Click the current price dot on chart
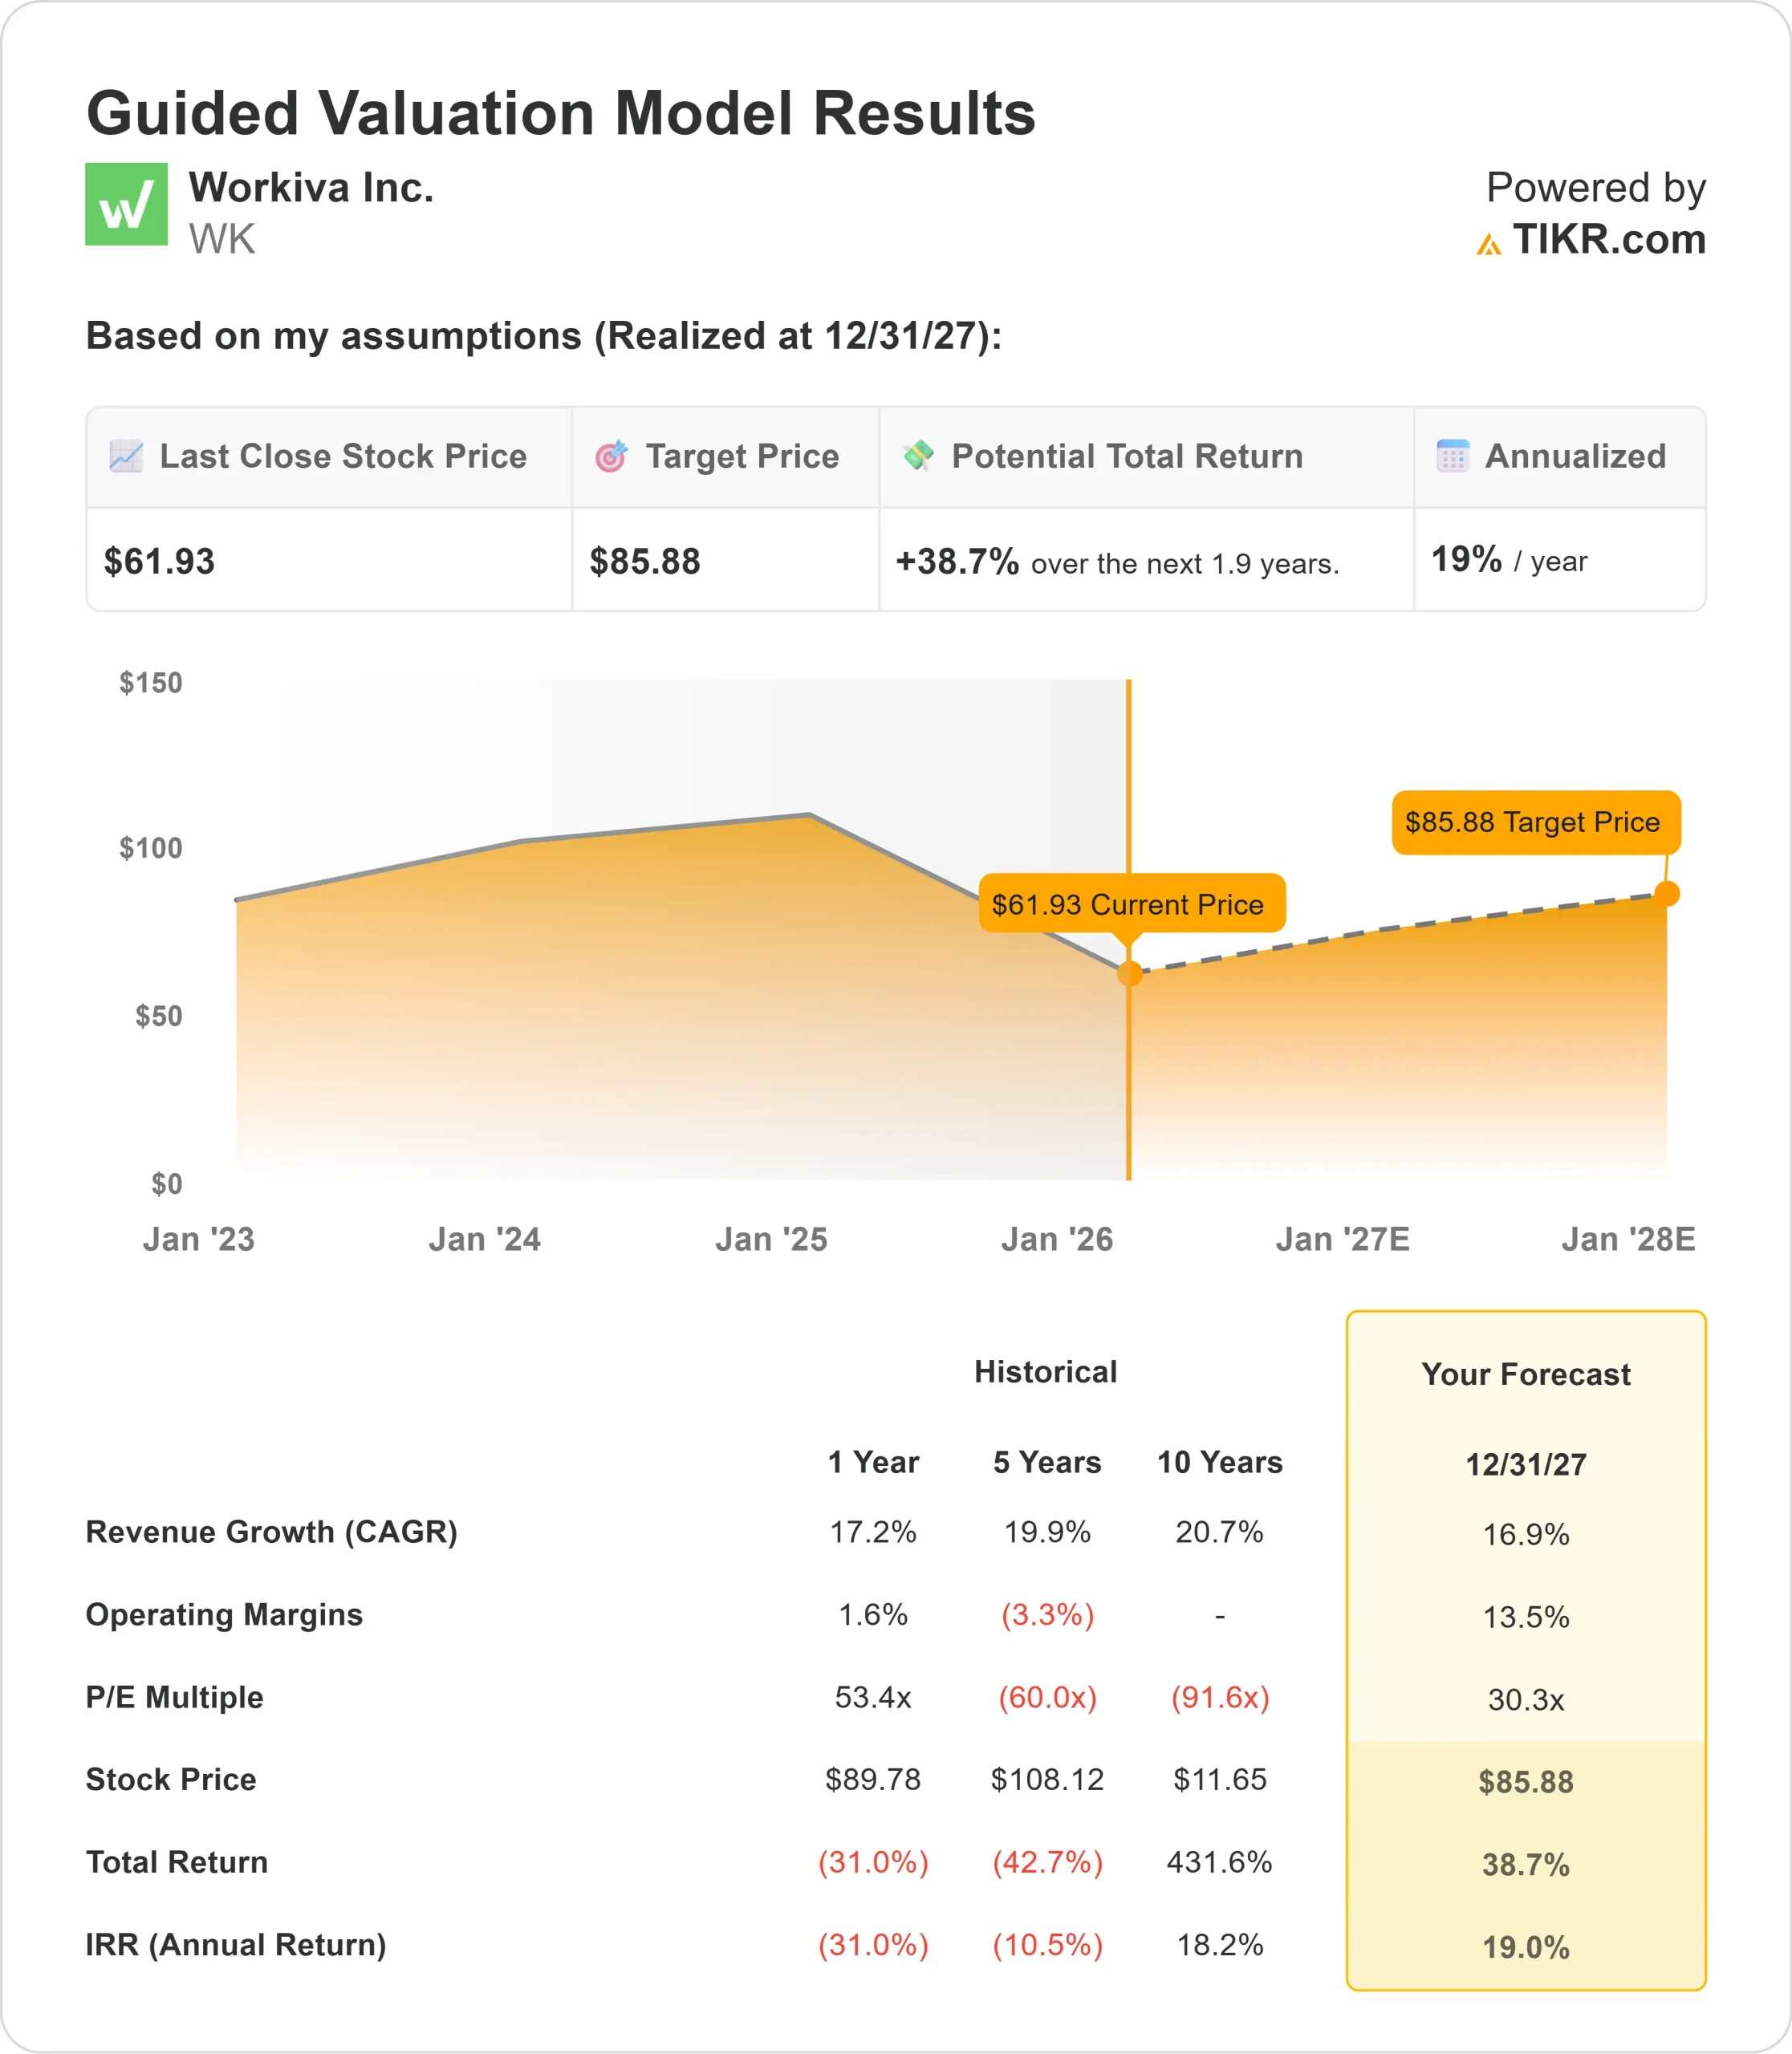 pyautogui.click(x=1129, y=973)
